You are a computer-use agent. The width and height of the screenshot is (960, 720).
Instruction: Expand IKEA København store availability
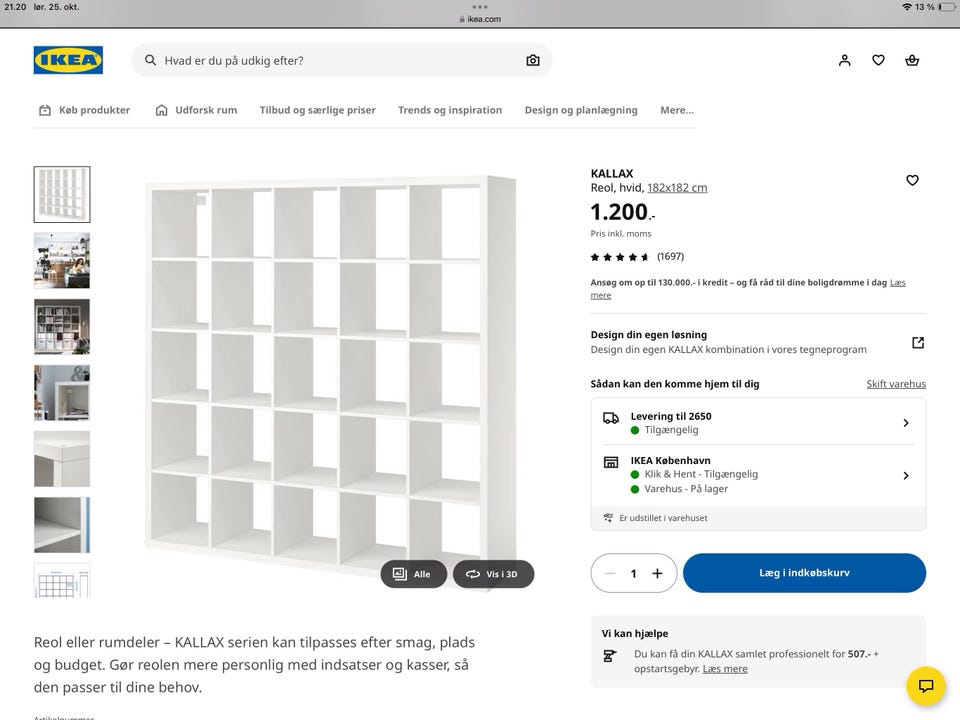point(906,475)
